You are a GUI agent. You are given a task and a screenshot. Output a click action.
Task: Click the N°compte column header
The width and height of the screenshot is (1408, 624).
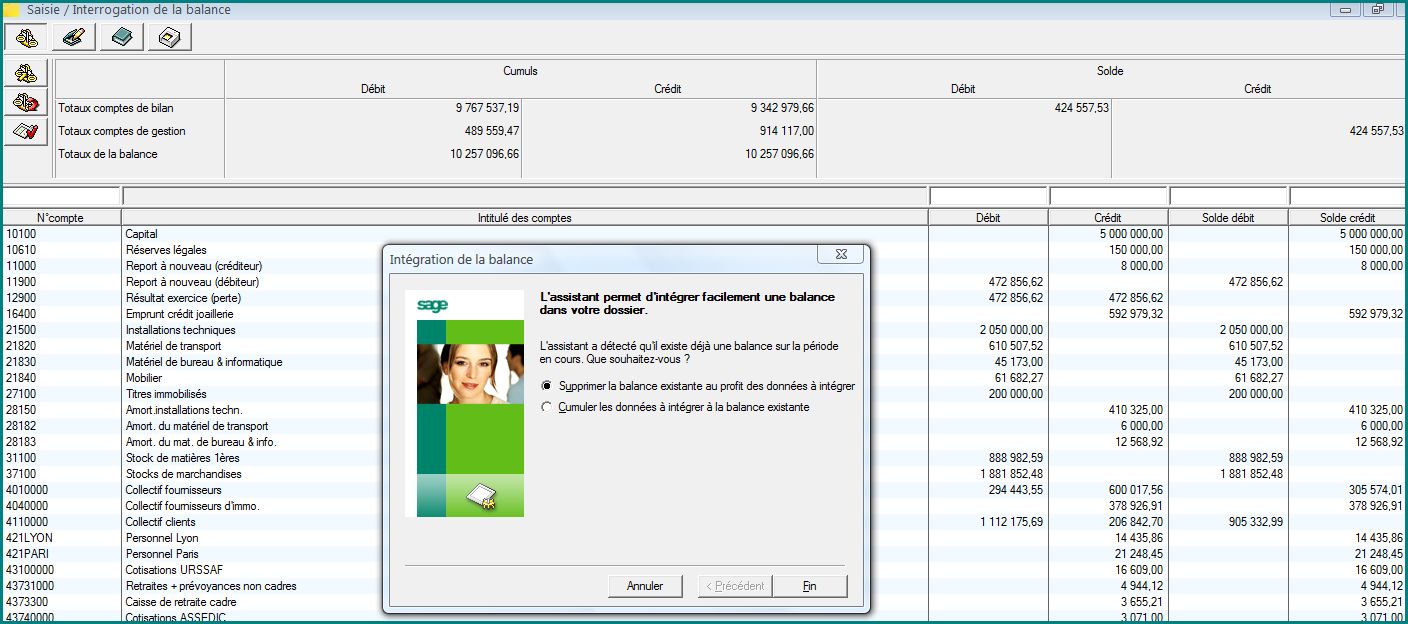(x=61, y=217)
